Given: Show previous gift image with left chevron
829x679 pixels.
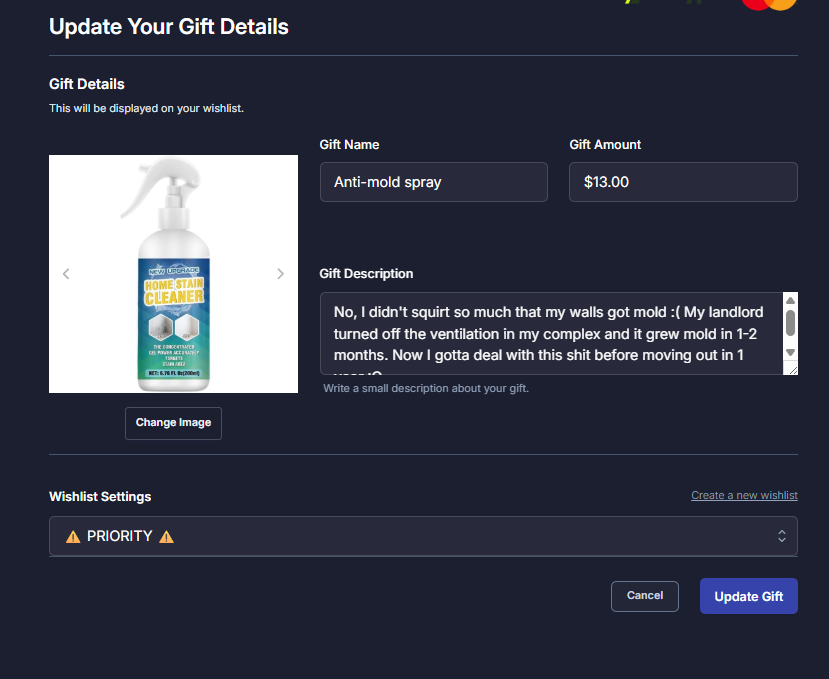Looking at the screenshot, I should tap(66, 274).
